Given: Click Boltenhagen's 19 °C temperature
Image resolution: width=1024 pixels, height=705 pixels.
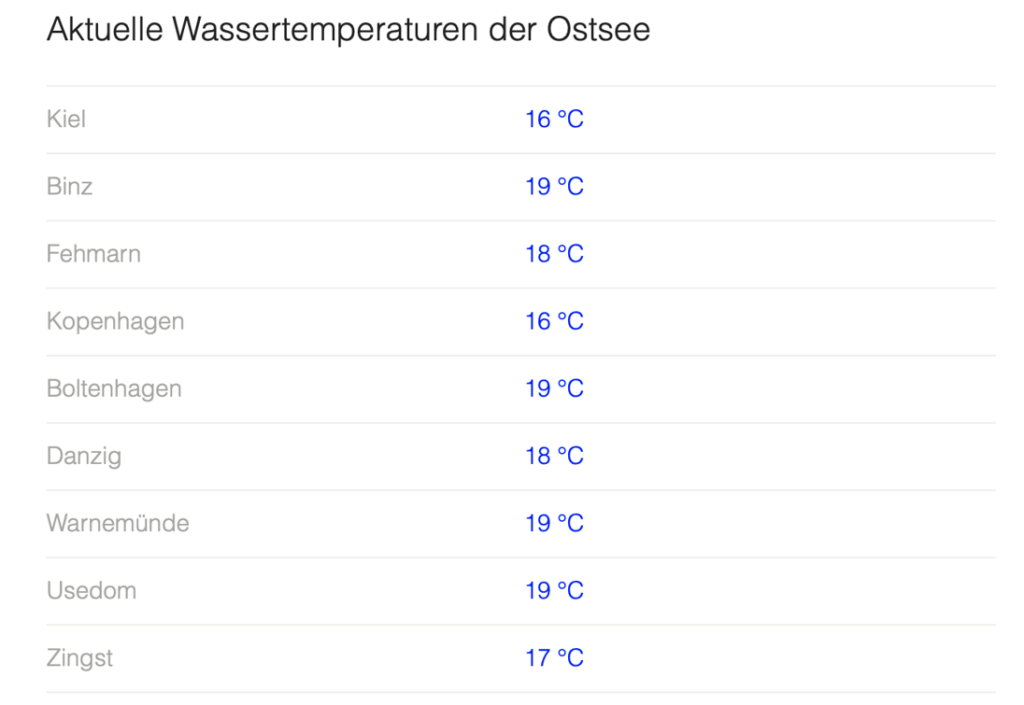Looking at the screenshot, I should point(554,388).
